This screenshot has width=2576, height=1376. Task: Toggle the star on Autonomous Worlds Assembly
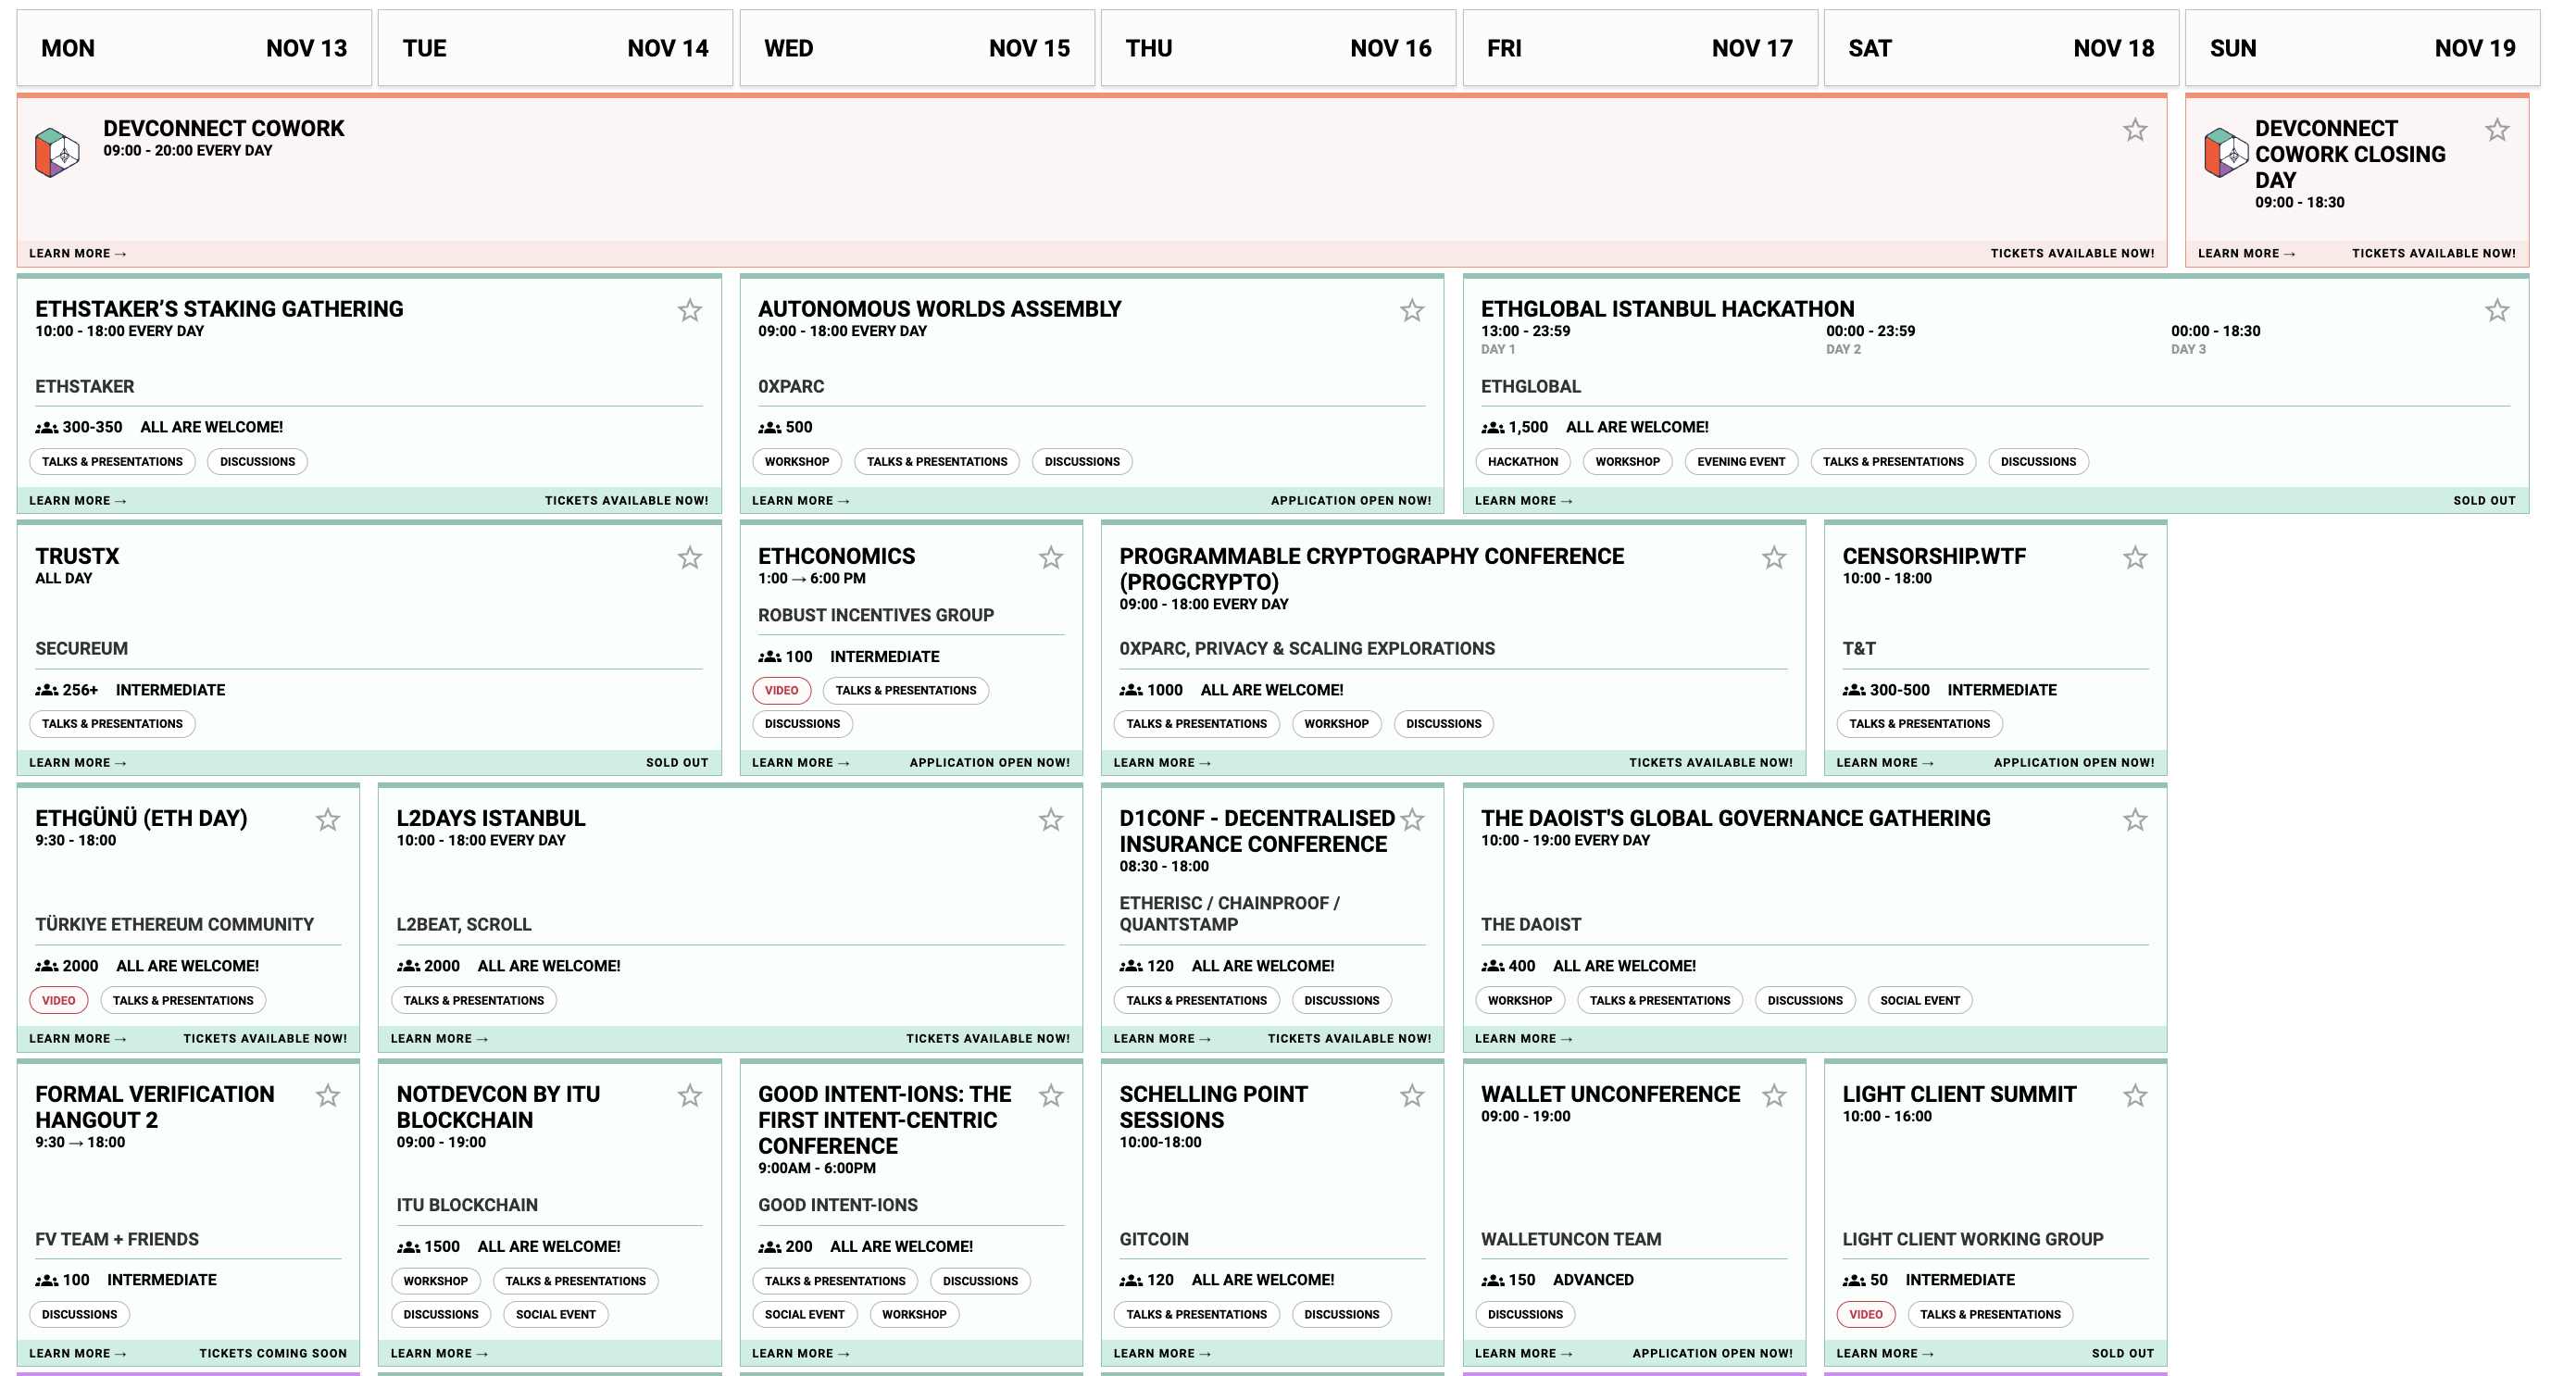coord(1411,311)
